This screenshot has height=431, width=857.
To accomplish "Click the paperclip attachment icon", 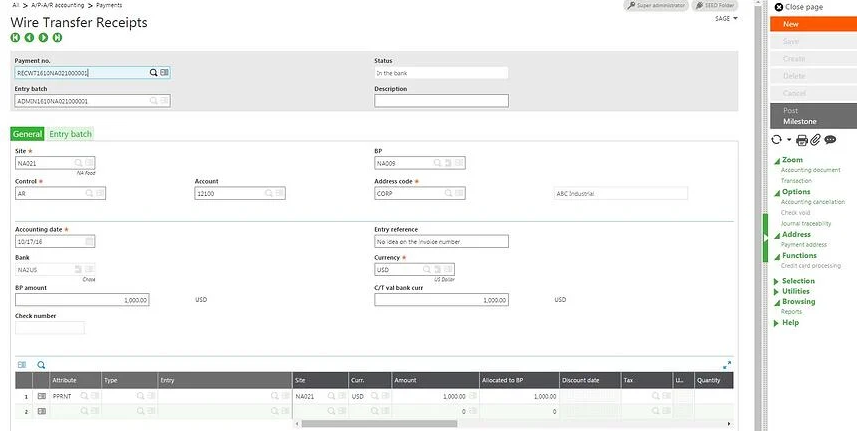I will [815, 140].
